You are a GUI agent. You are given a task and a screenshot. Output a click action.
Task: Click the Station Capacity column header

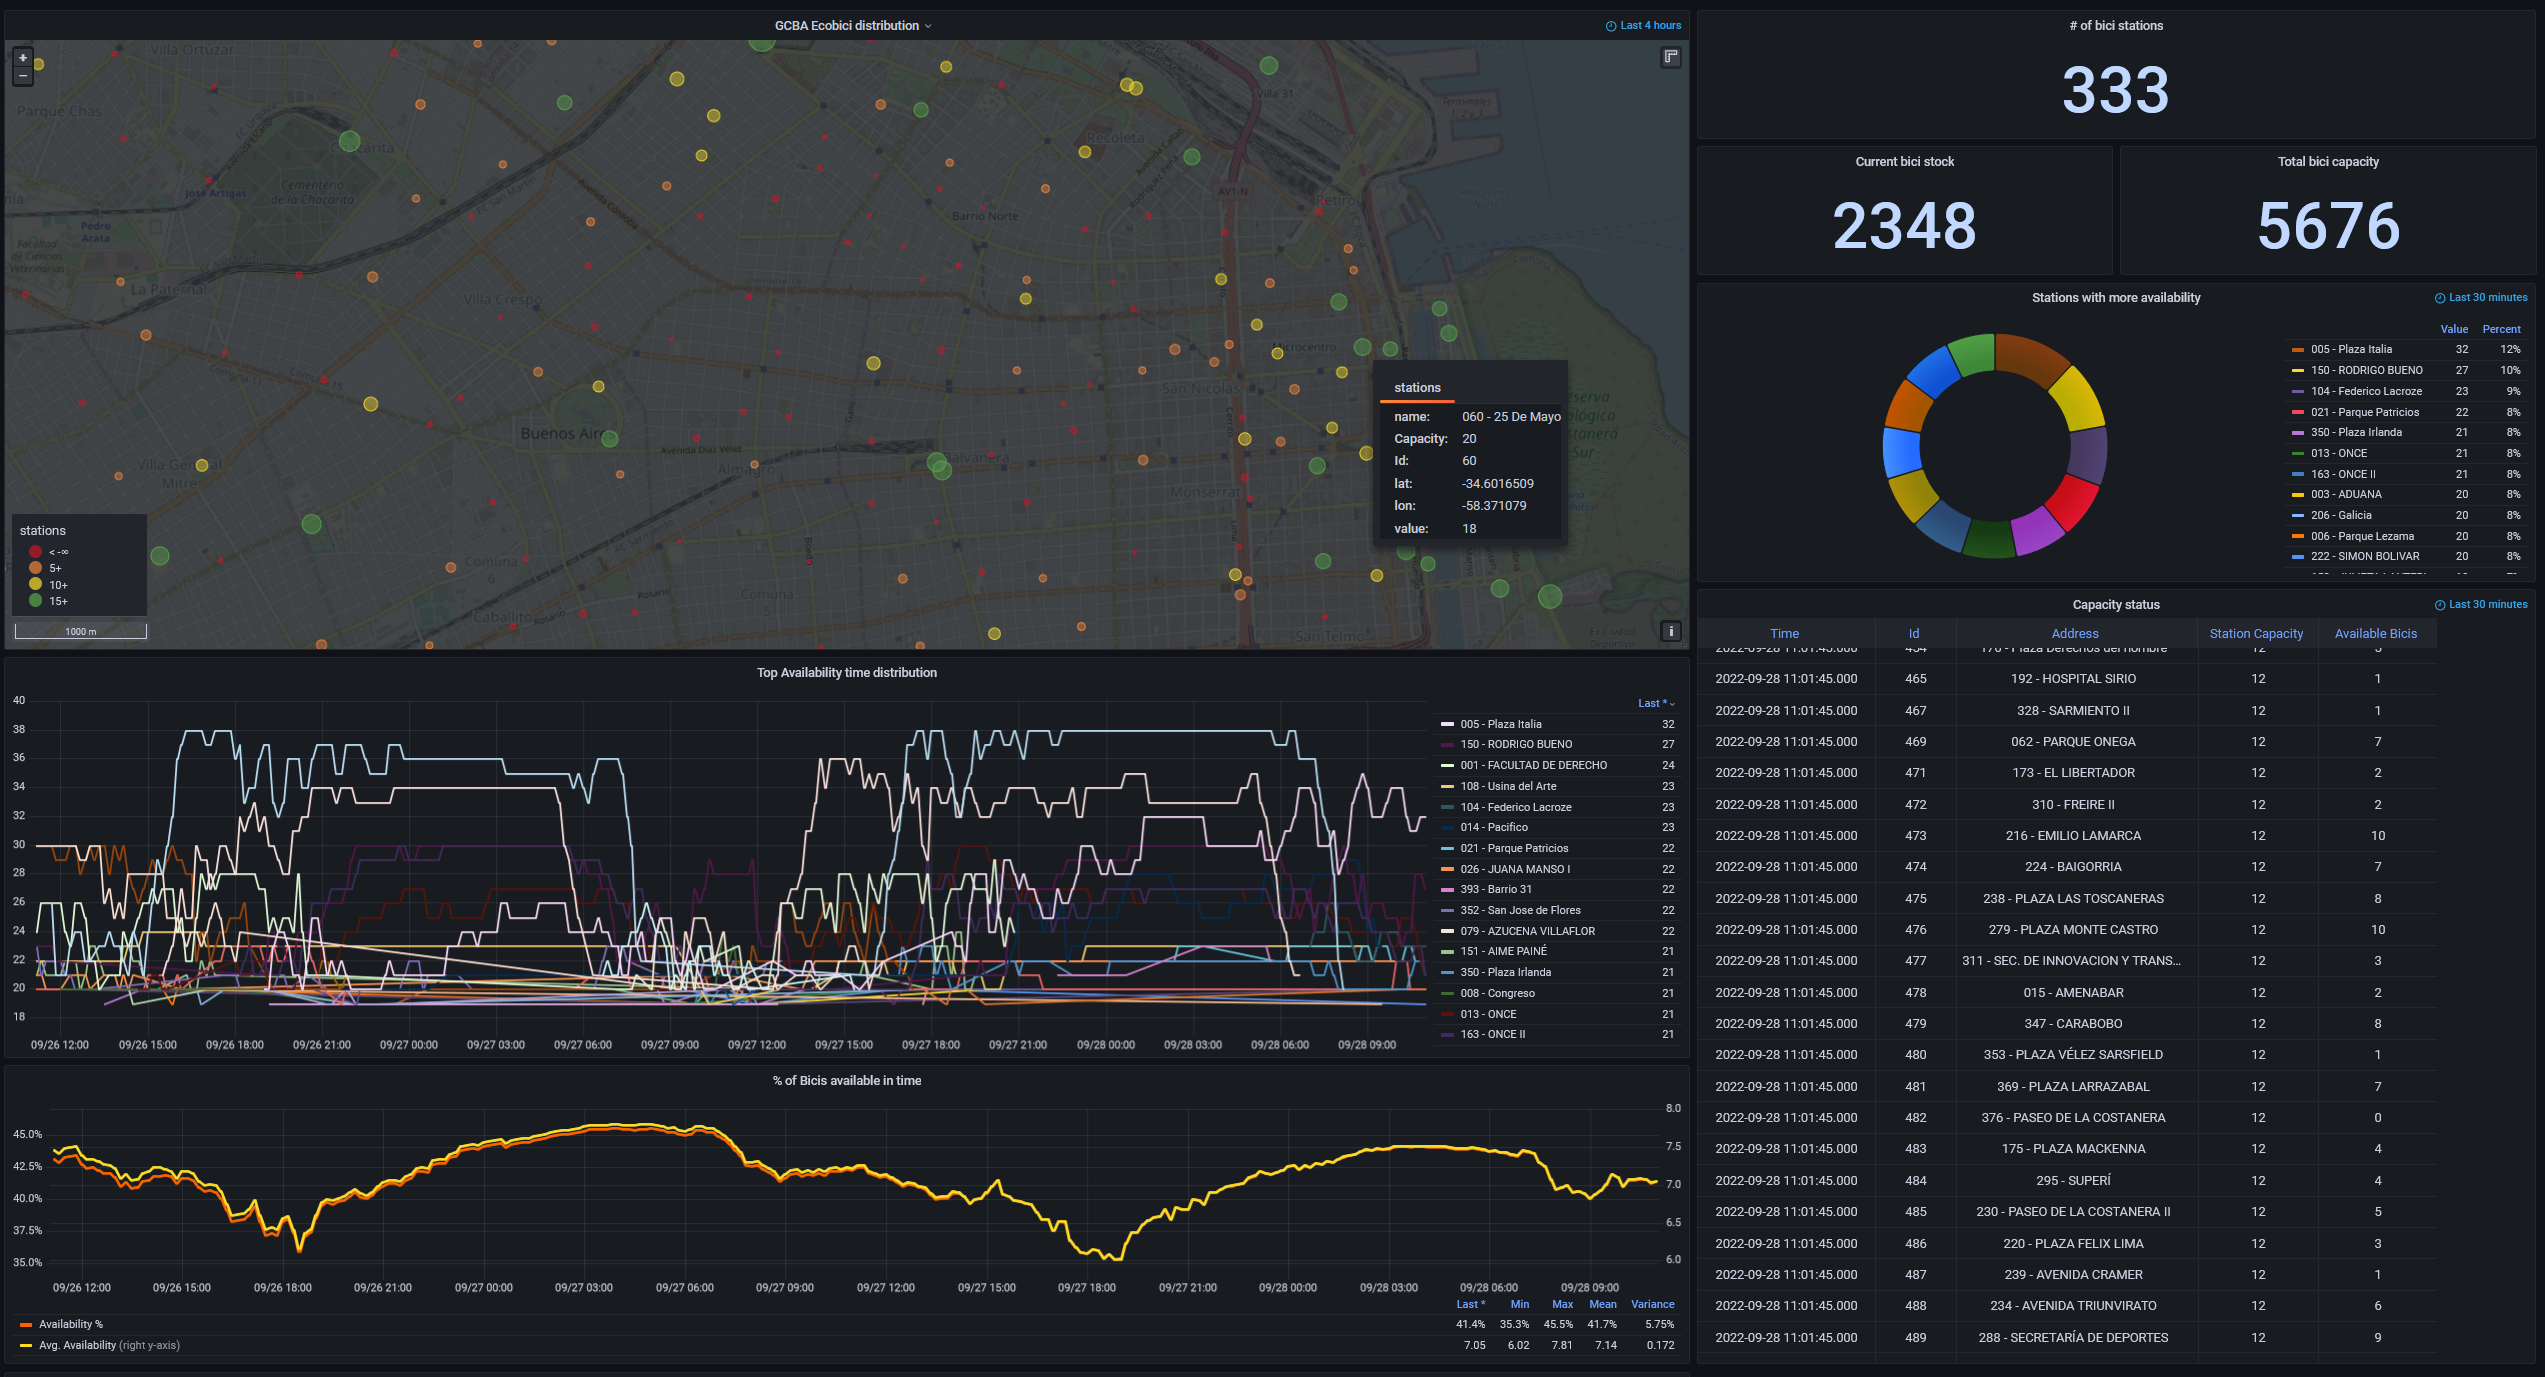(x=2255, y=634)
